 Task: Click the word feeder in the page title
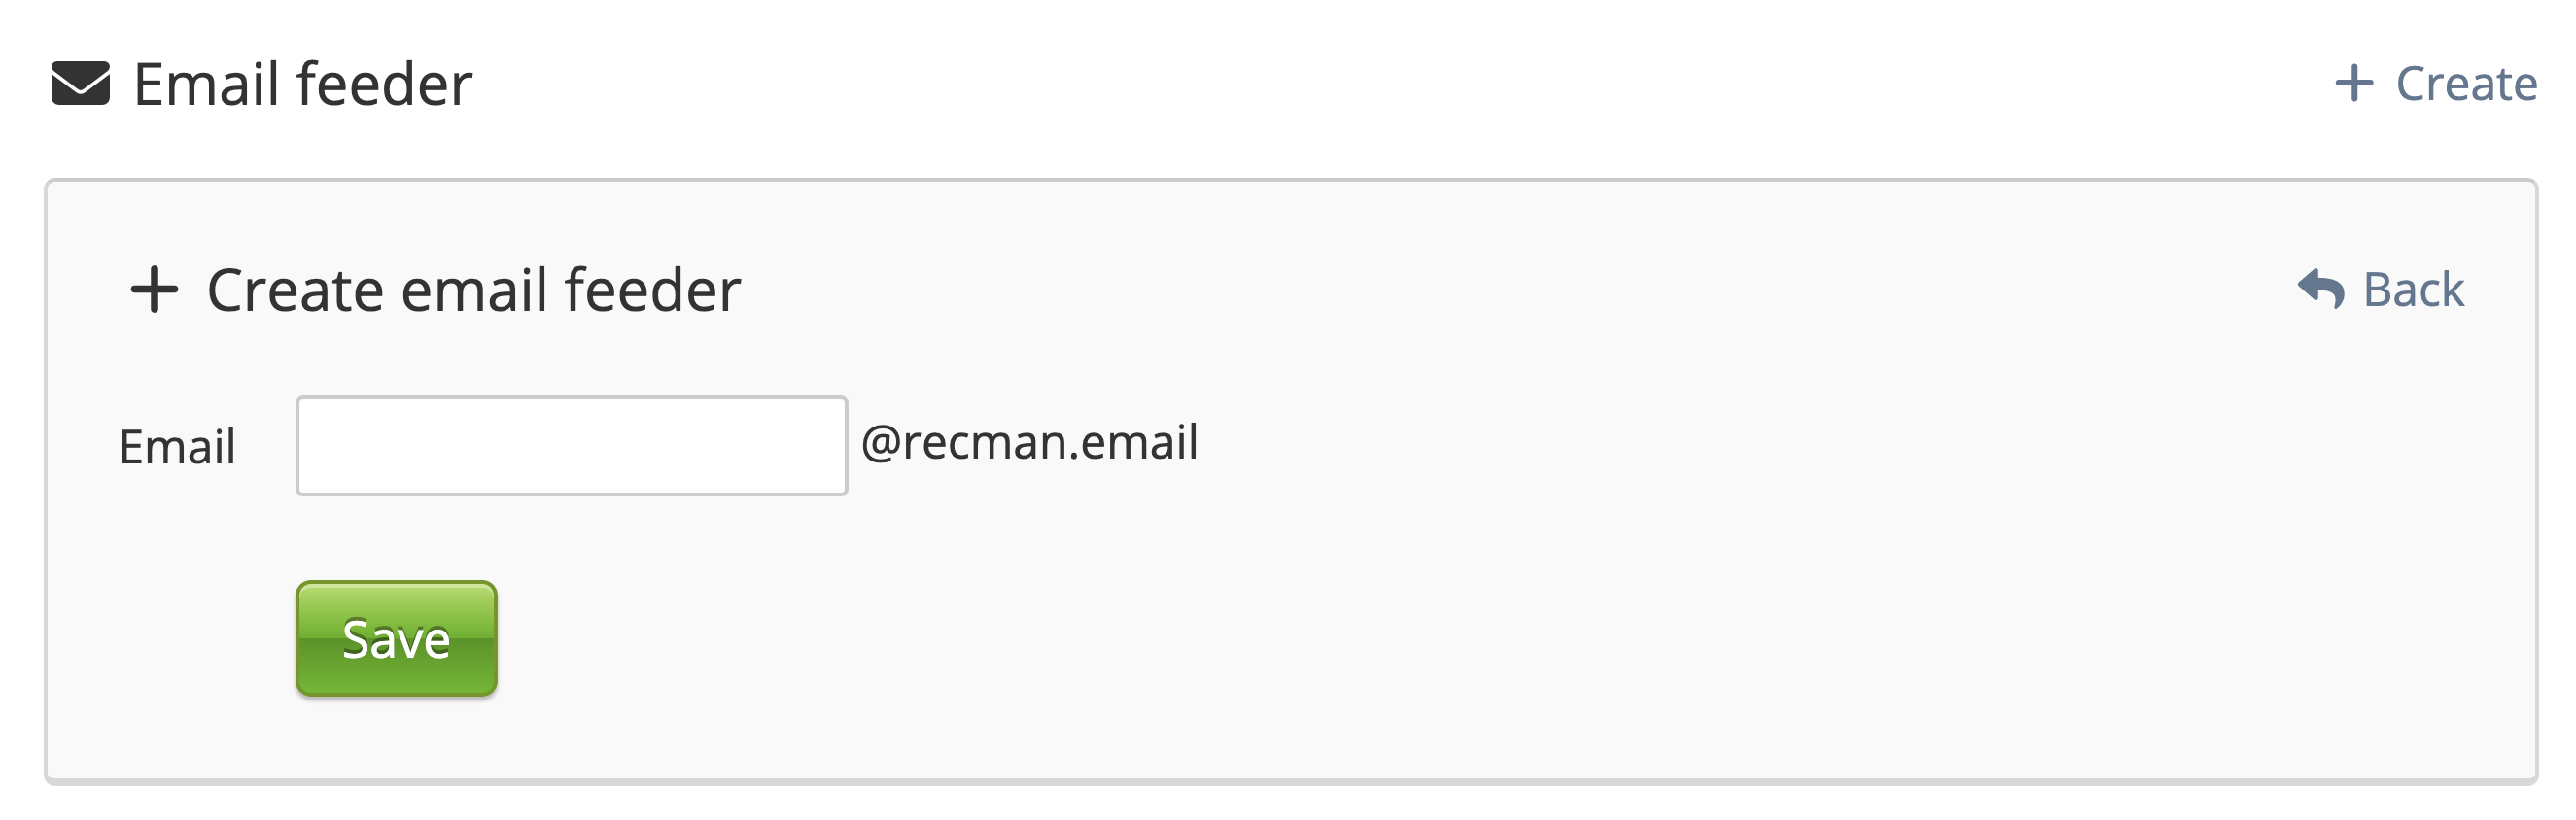(x=384, y=83)
